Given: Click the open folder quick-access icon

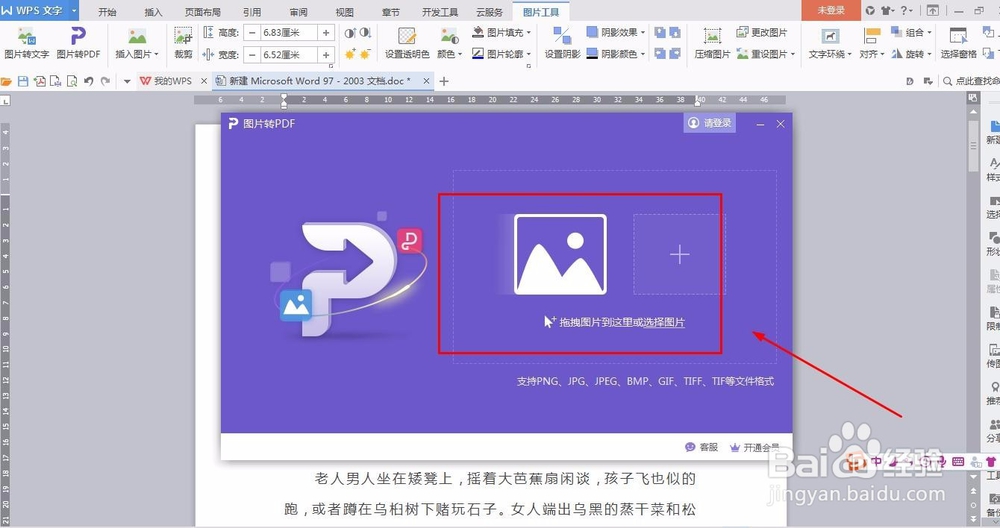Looking at the screenshot, I should pos(6,81).
